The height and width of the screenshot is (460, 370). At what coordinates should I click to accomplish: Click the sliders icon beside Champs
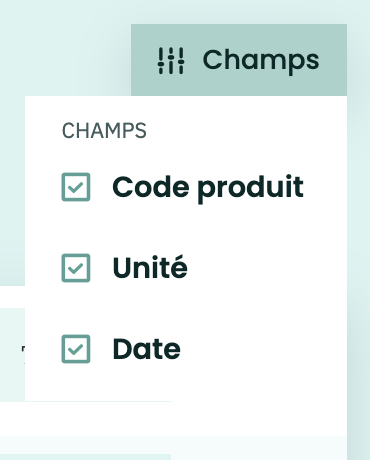[x=171, y=60]
